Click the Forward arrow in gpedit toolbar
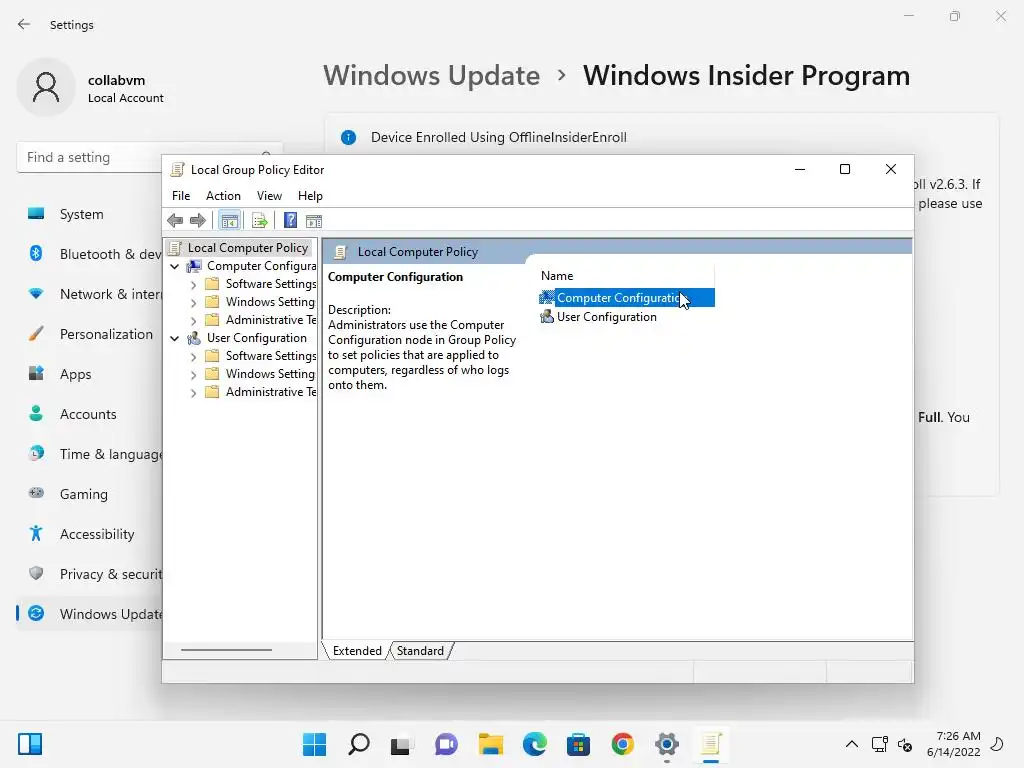Screen dimensions: 1024x768 (x=198, y=221)
